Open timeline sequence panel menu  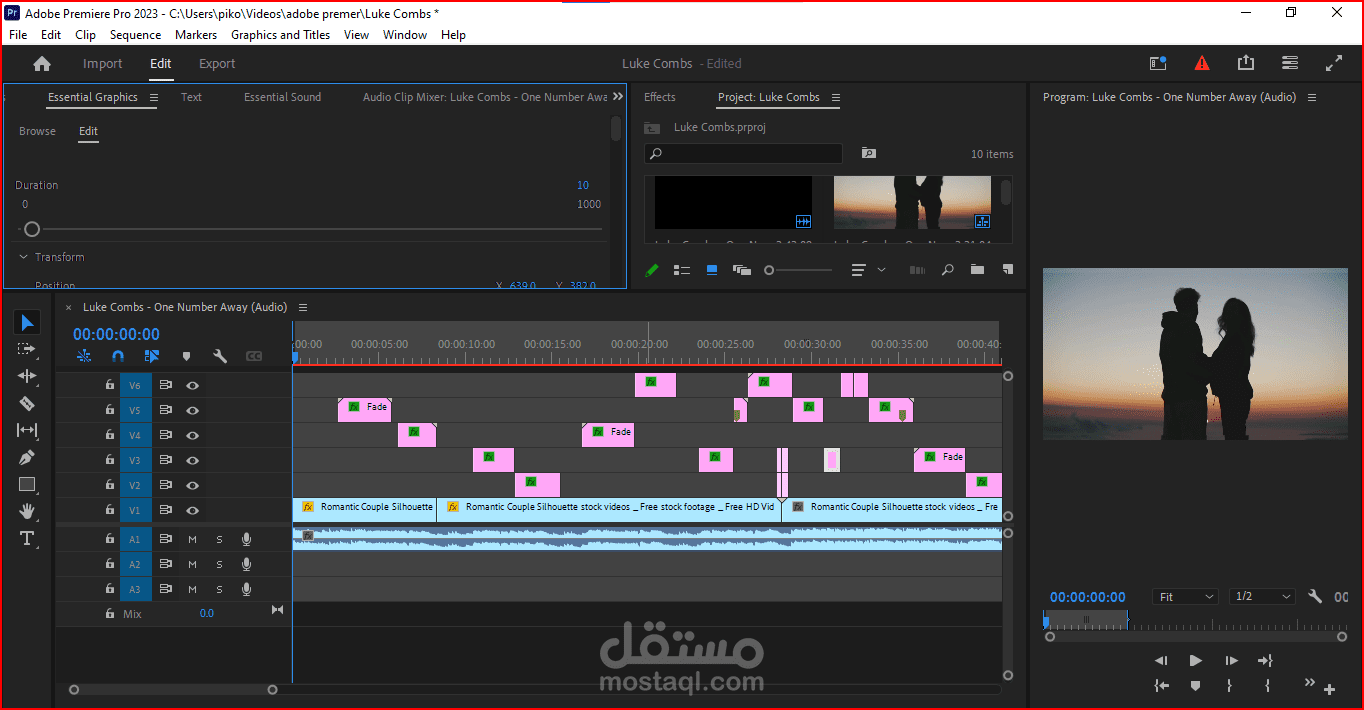tap(303, 307)
